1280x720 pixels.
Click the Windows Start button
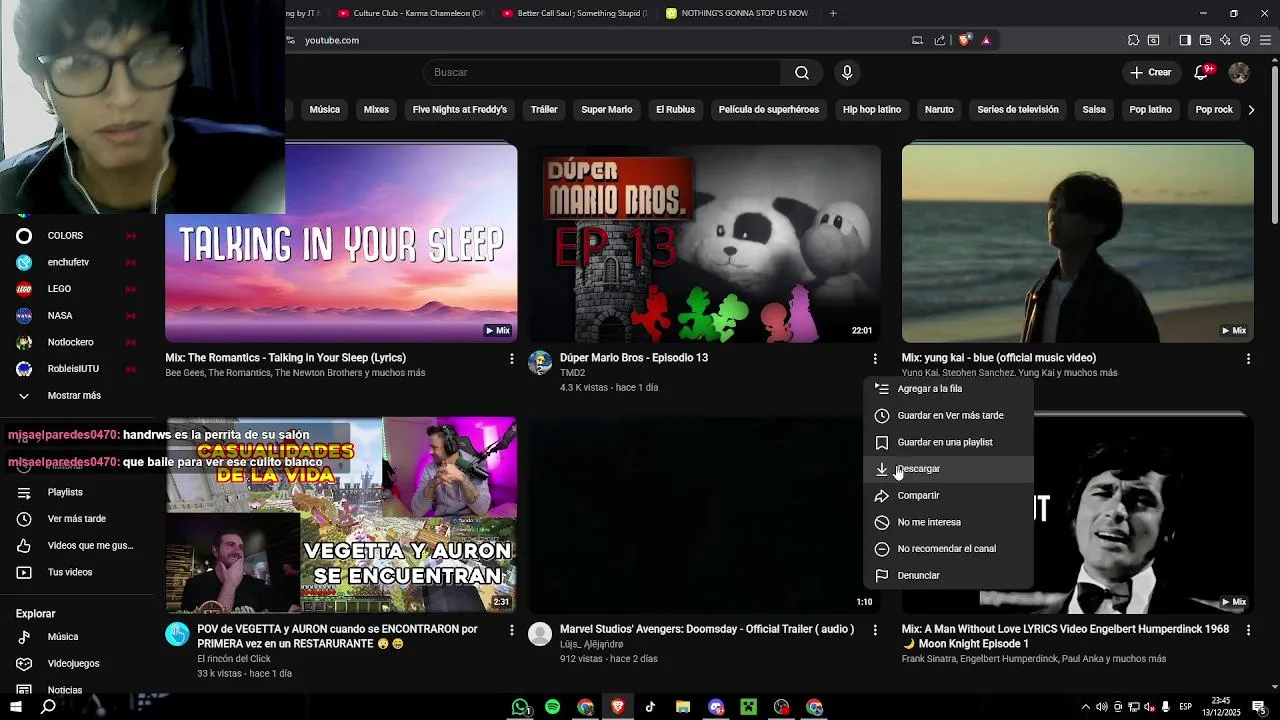coord(15,707)
